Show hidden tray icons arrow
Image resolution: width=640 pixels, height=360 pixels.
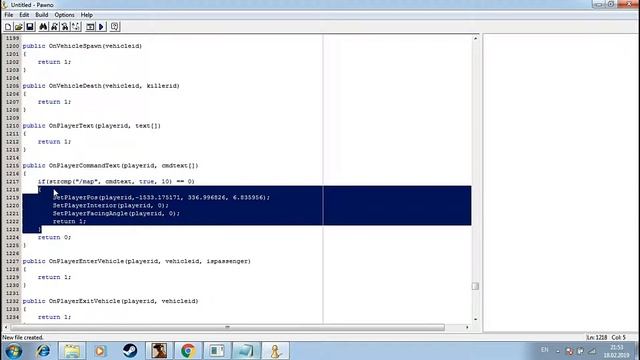tap(558, 351)
